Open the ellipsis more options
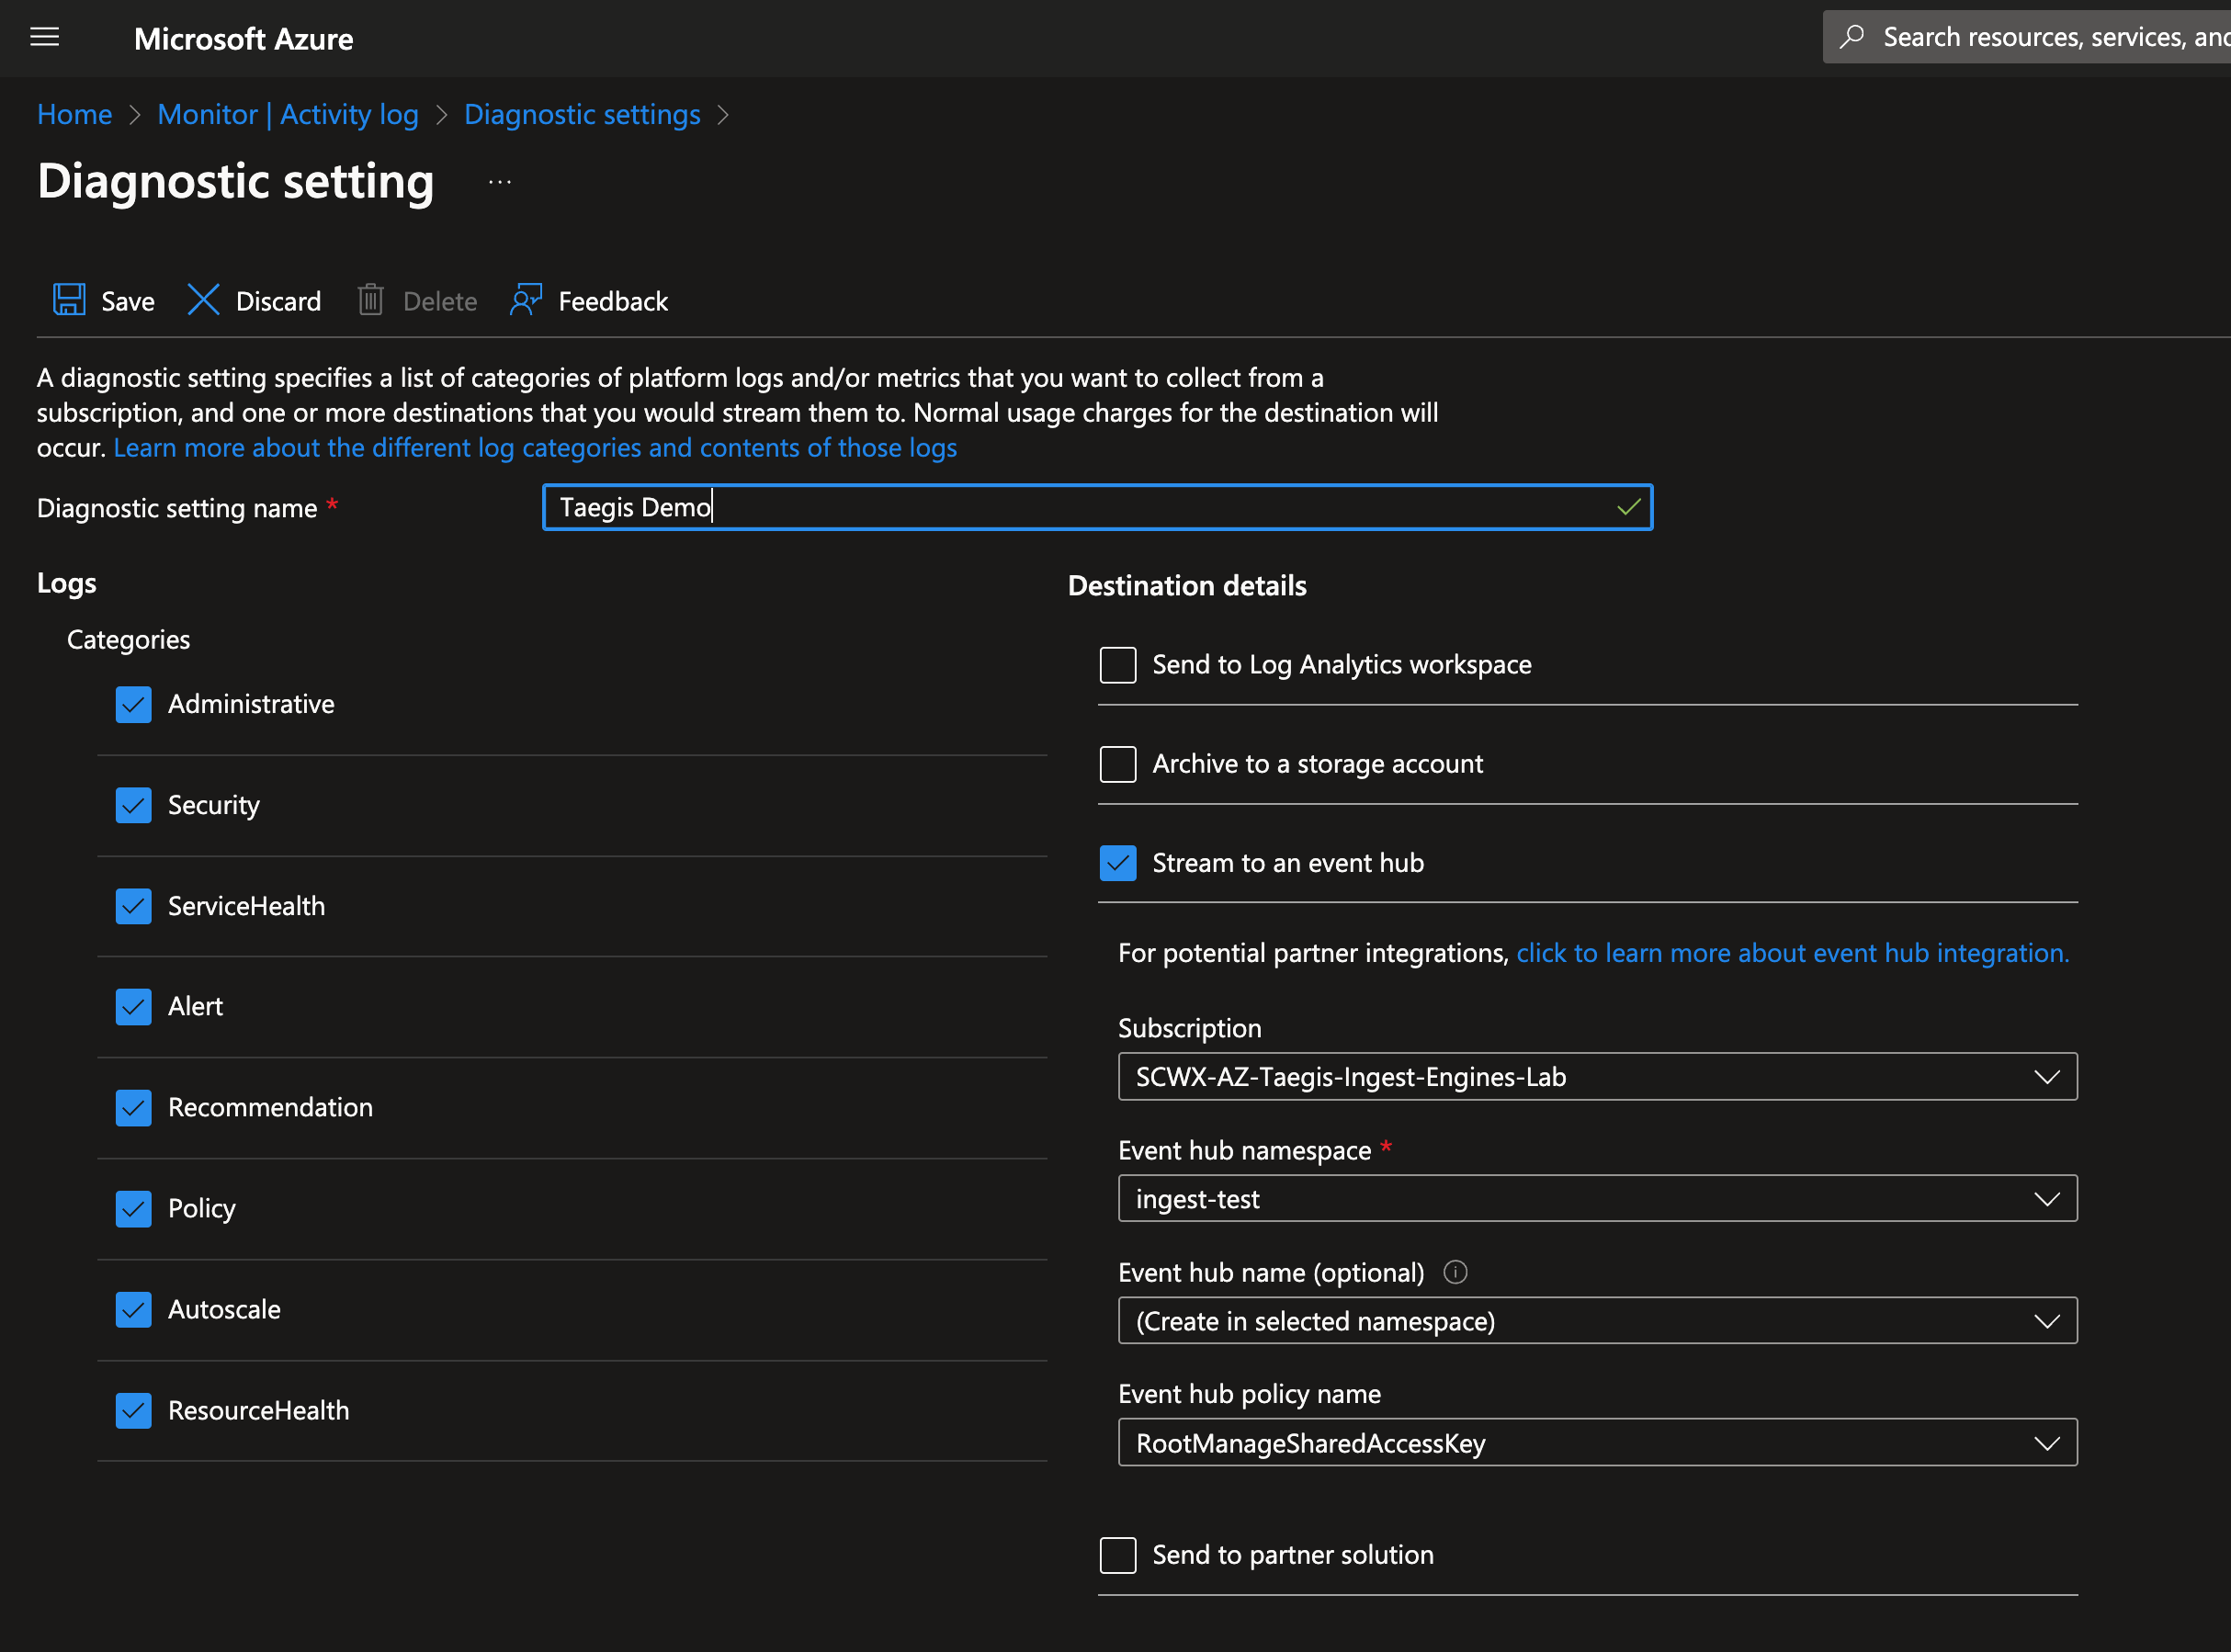 tap(500, 182)
